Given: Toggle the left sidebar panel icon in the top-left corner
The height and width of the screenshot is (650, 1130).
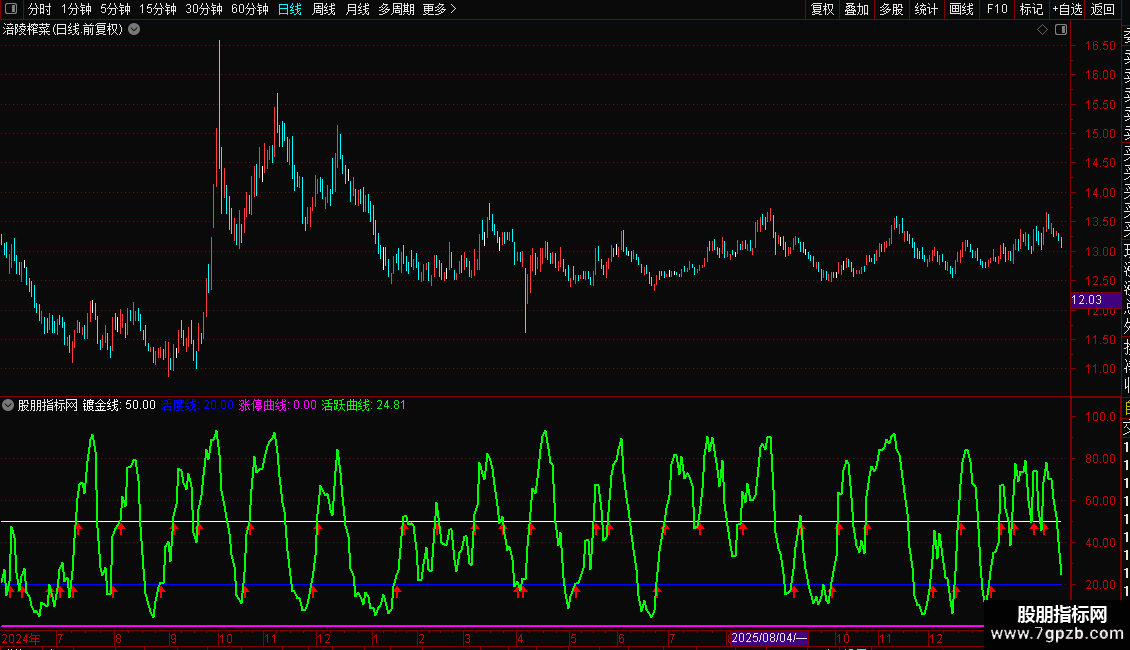Looking at the screenshot, I should click(x=11, y=9).
